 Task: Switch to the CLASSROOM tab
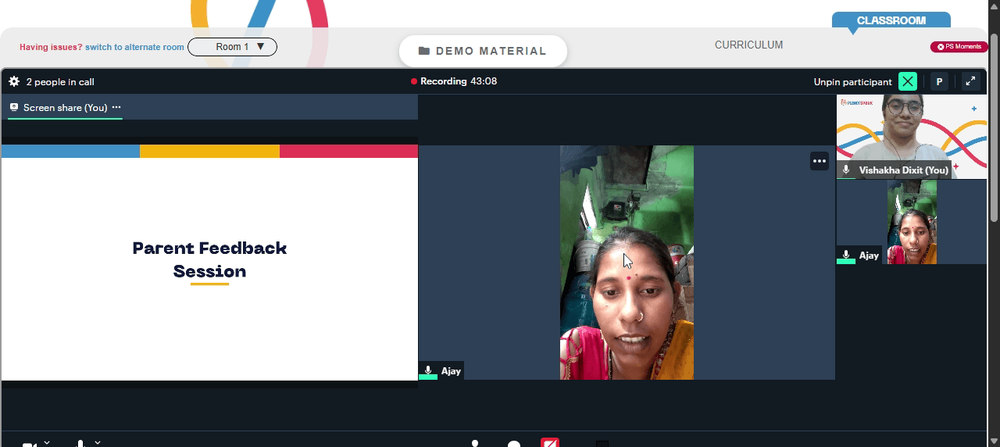(891, 20)
